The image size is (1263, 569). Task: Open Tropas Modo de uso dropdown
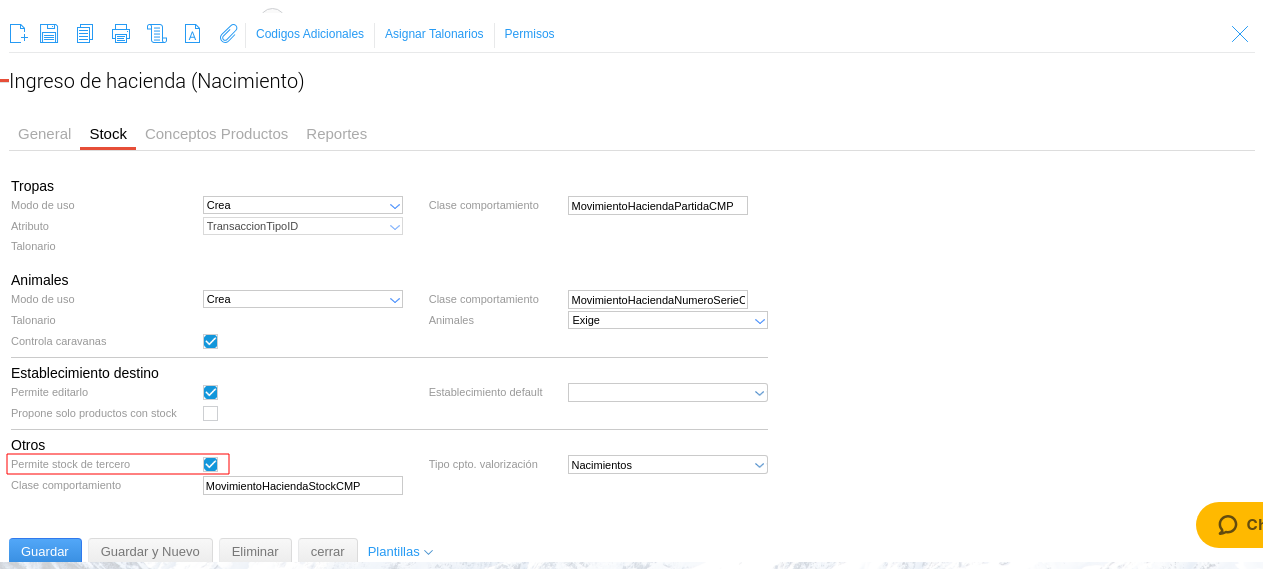[302, 205]
